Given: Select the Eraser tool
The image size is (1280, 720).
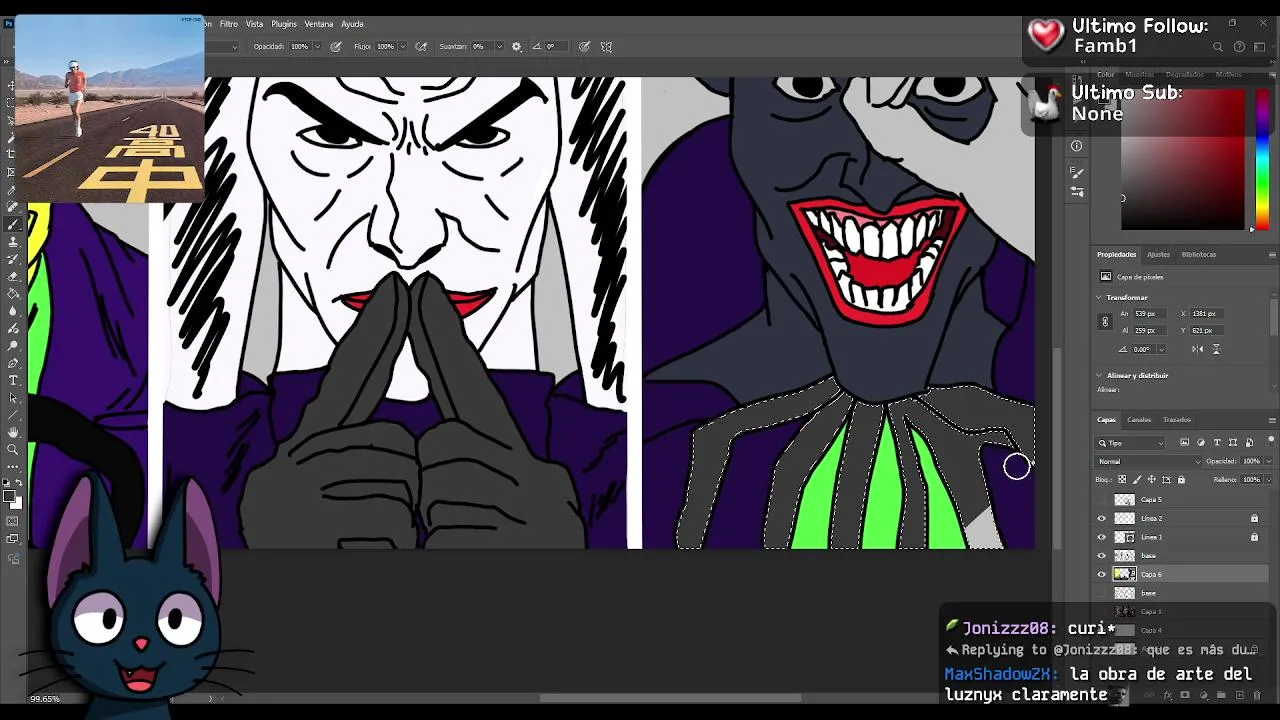Looking at the screenshot, I should pyautogui.click(x=12, y=276).
